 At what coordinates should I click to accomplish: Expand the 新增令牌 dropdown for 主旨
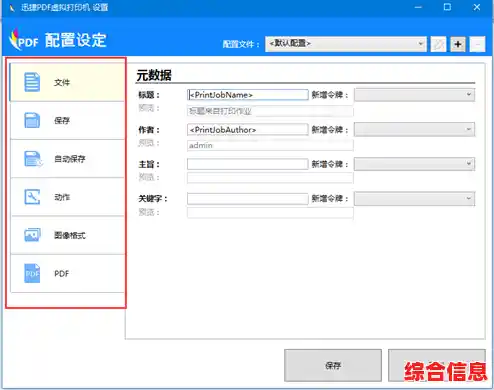(x=414, y=164)
